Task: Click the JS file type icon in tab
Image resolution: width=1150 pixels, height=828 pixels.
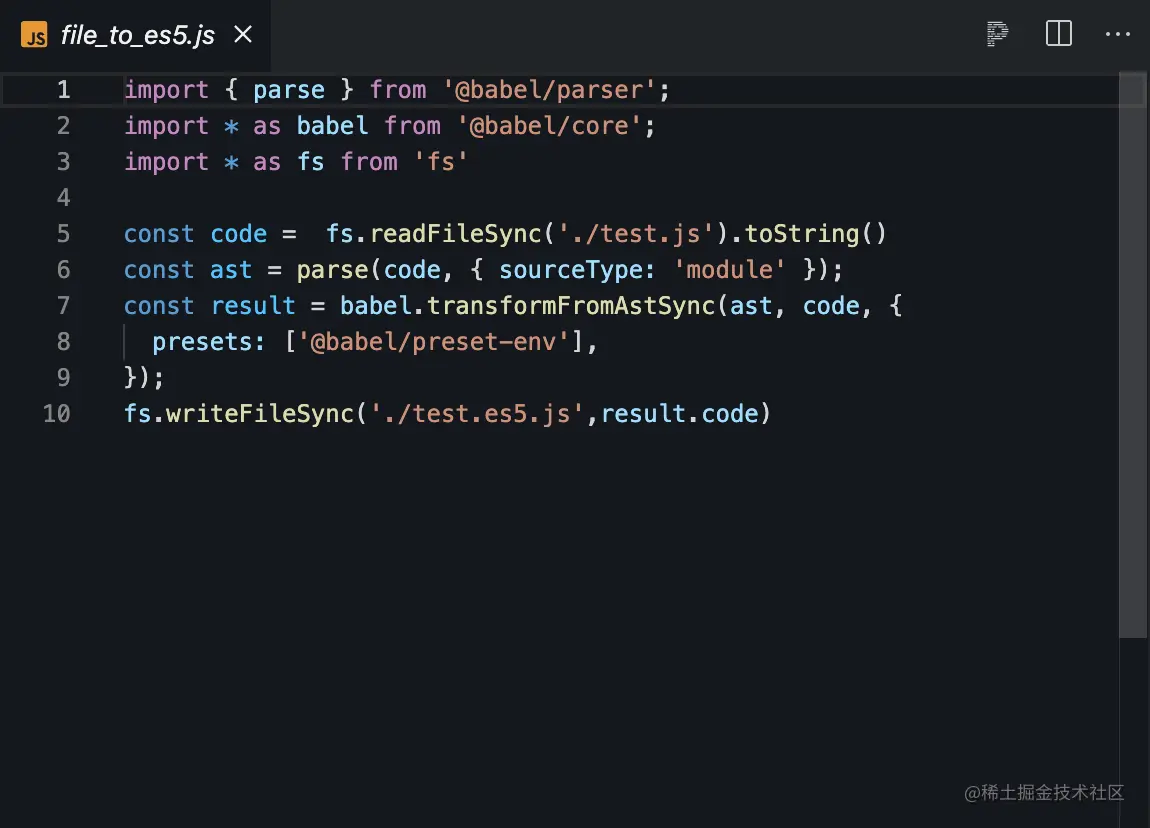Action: (34, 34)
